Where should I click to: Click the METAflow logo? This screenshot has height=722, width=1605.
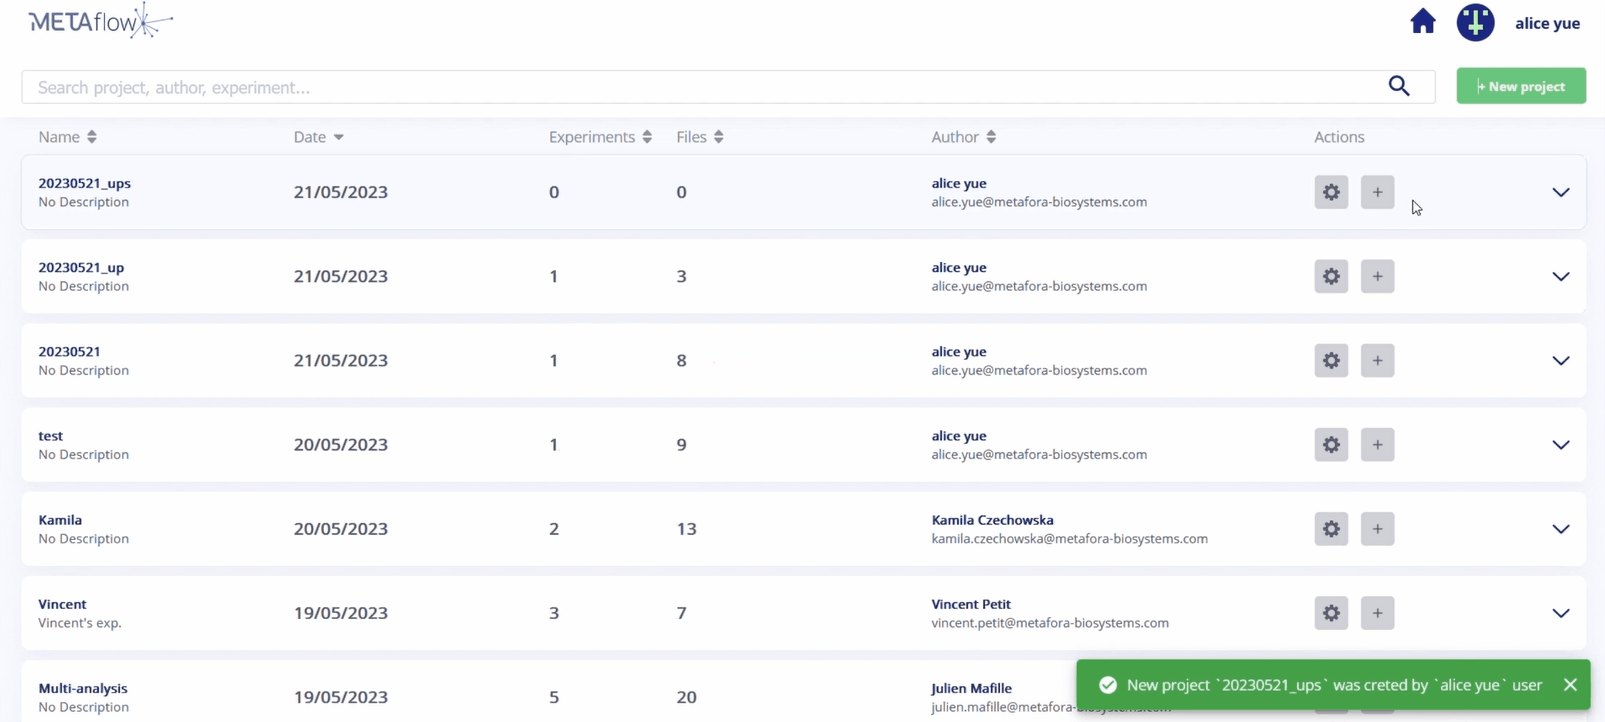click(x=100, y=21)
